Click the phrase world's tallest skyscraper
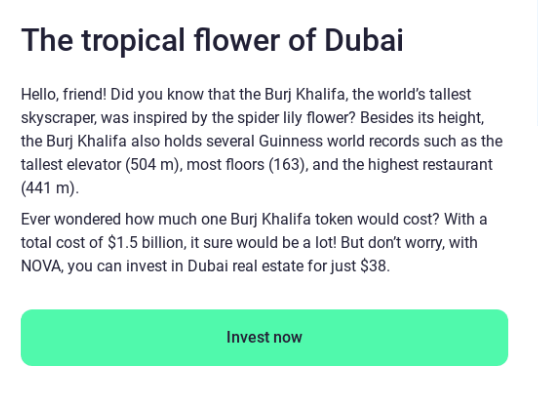Image resolution: width=538 pixels, height=403 pixels. click(246, 106)
